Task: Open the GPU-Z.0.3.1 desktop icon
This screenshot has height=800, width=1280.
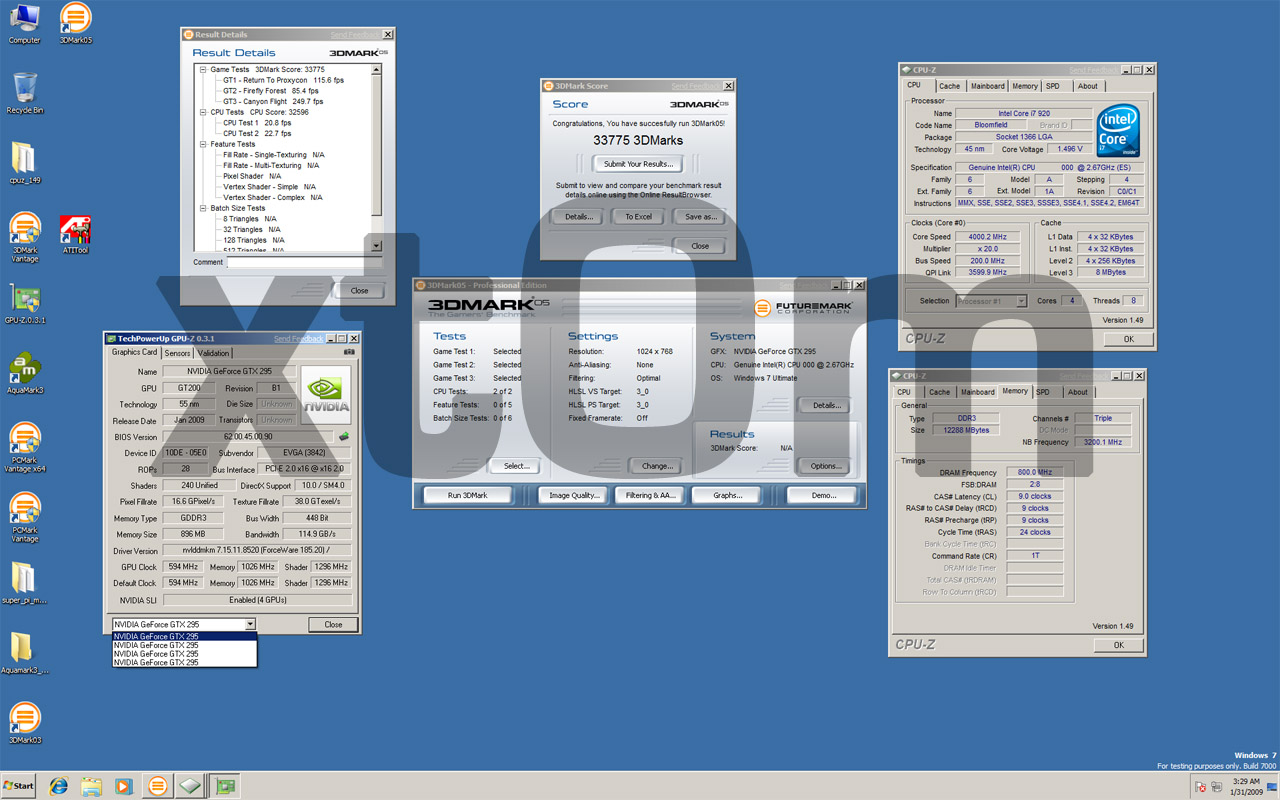Action: click(24, 304)
